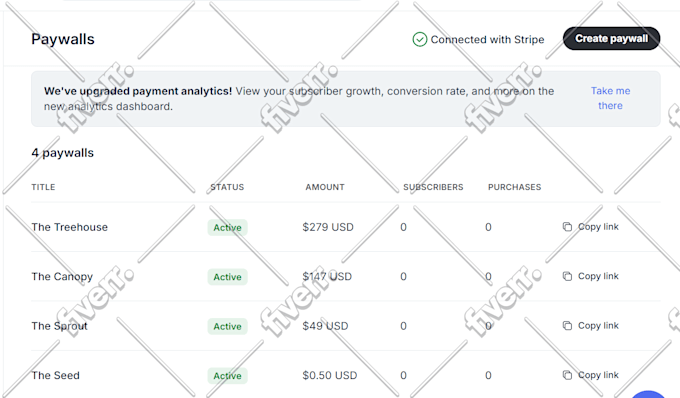
Task: Click the blue floating button at bottom corner
Action: [648, 394]
